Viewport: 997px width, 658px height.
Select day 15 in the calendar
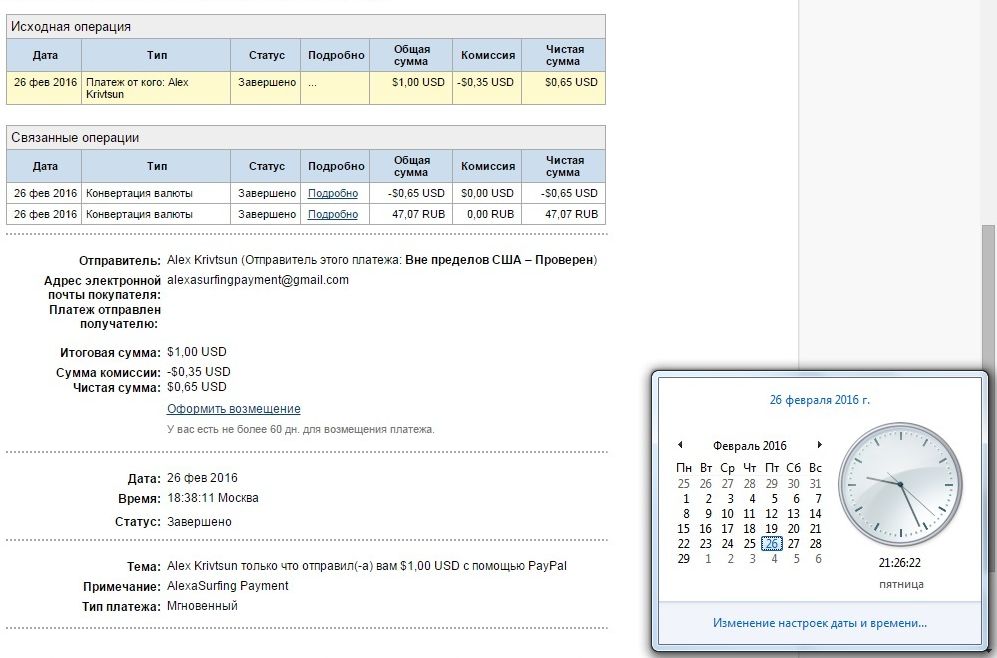coord(684,529)
